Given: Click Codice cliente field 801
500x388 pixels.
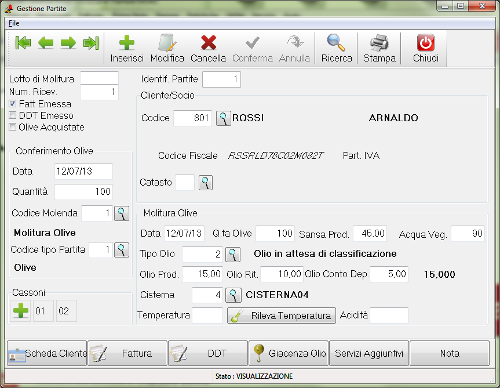Looking at the screenshot, I should 192,118.
